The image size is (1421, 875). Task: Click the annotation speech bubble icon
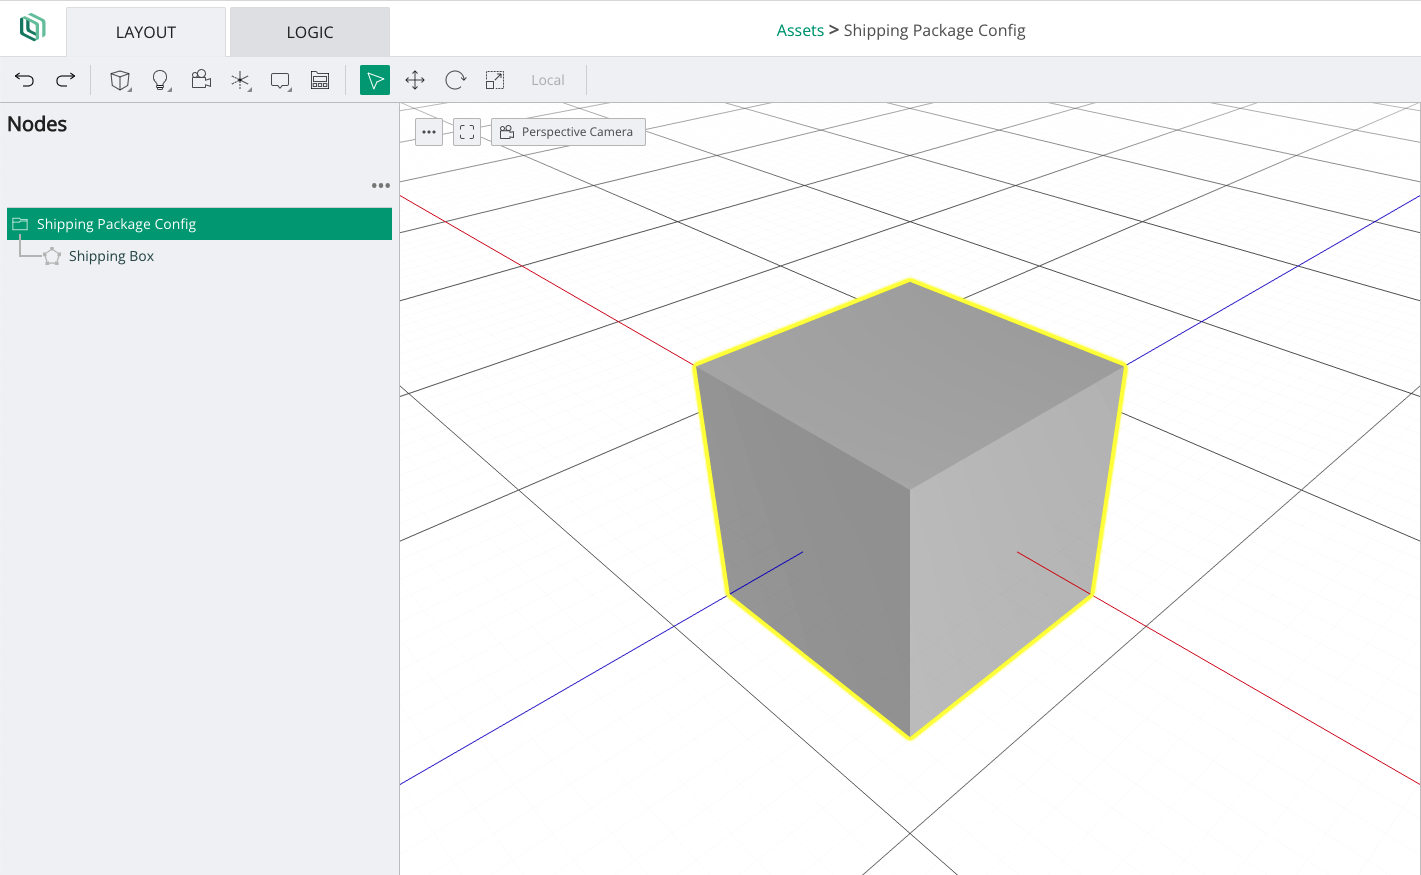[x=281, y=80]
